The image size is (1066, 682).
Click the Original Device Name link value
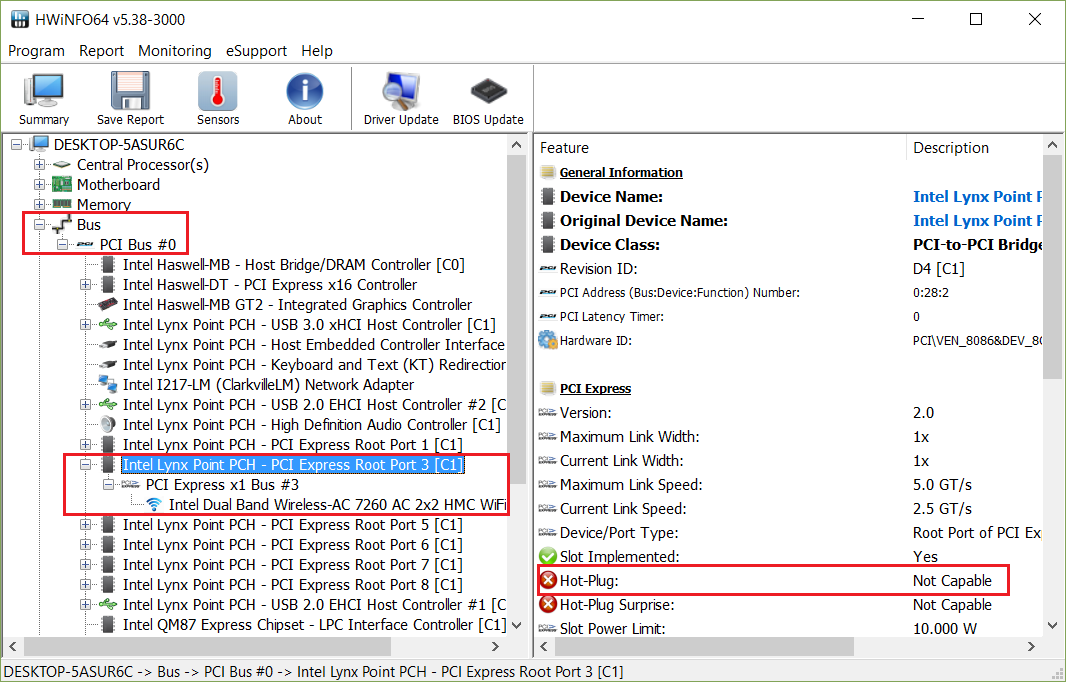[977, 220]
